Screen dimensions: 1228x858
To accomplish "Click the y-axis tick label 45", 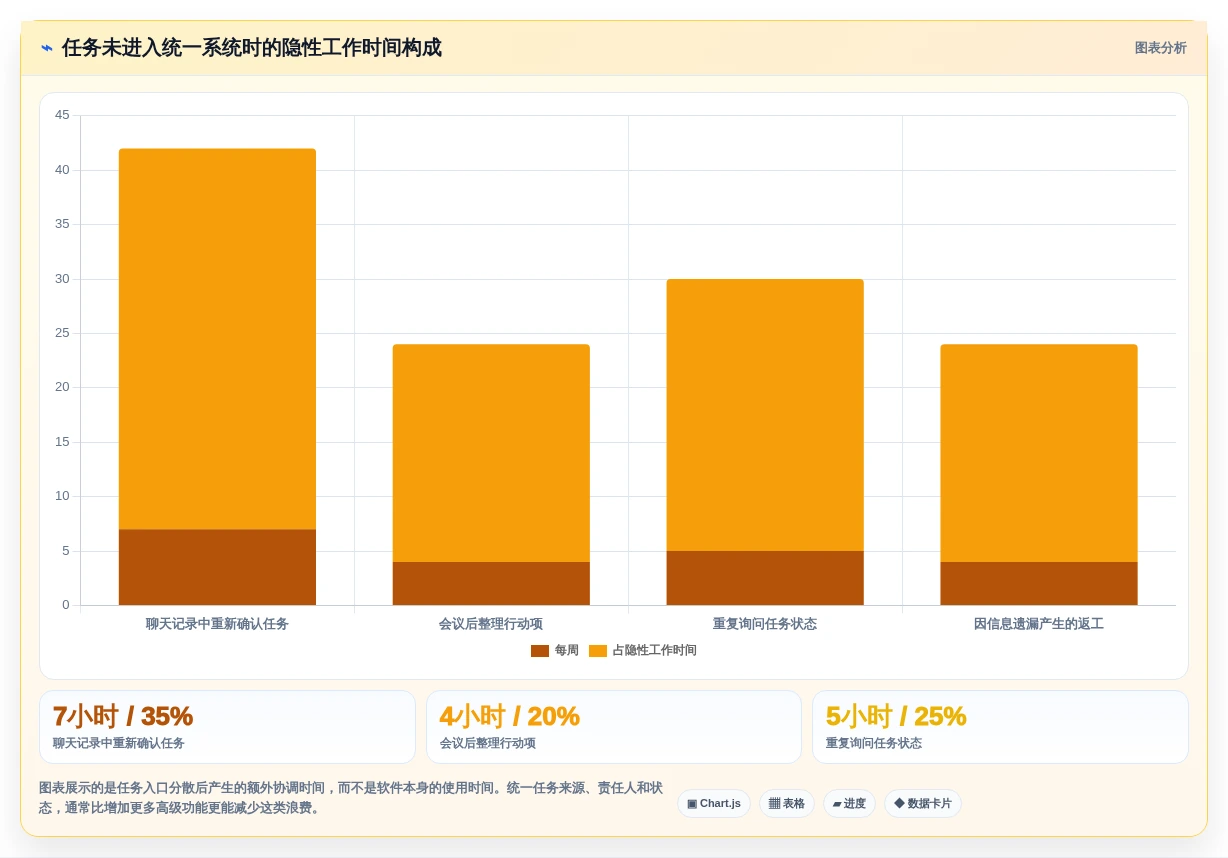I will coord(63,115).
